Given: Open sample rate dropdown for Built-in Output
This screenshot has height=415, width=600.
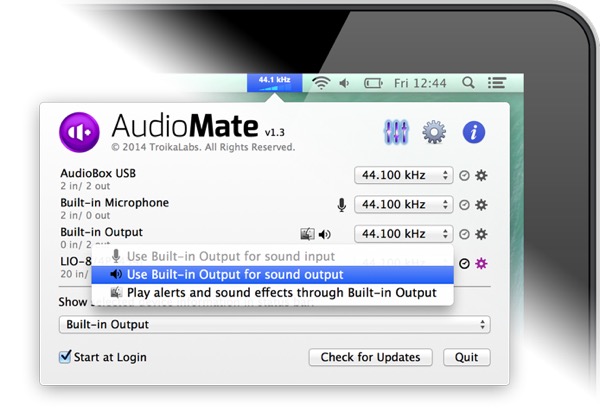Looking at the screenshot, I should pos(404,234).
